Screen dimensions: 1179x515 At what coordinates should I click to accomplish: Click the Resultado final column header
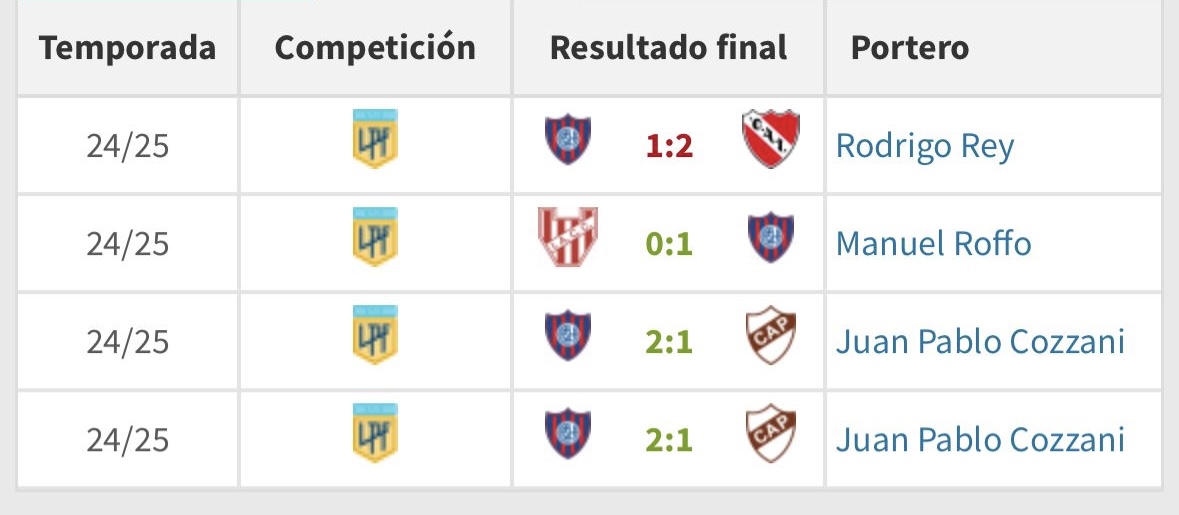(x=668, y=47)
